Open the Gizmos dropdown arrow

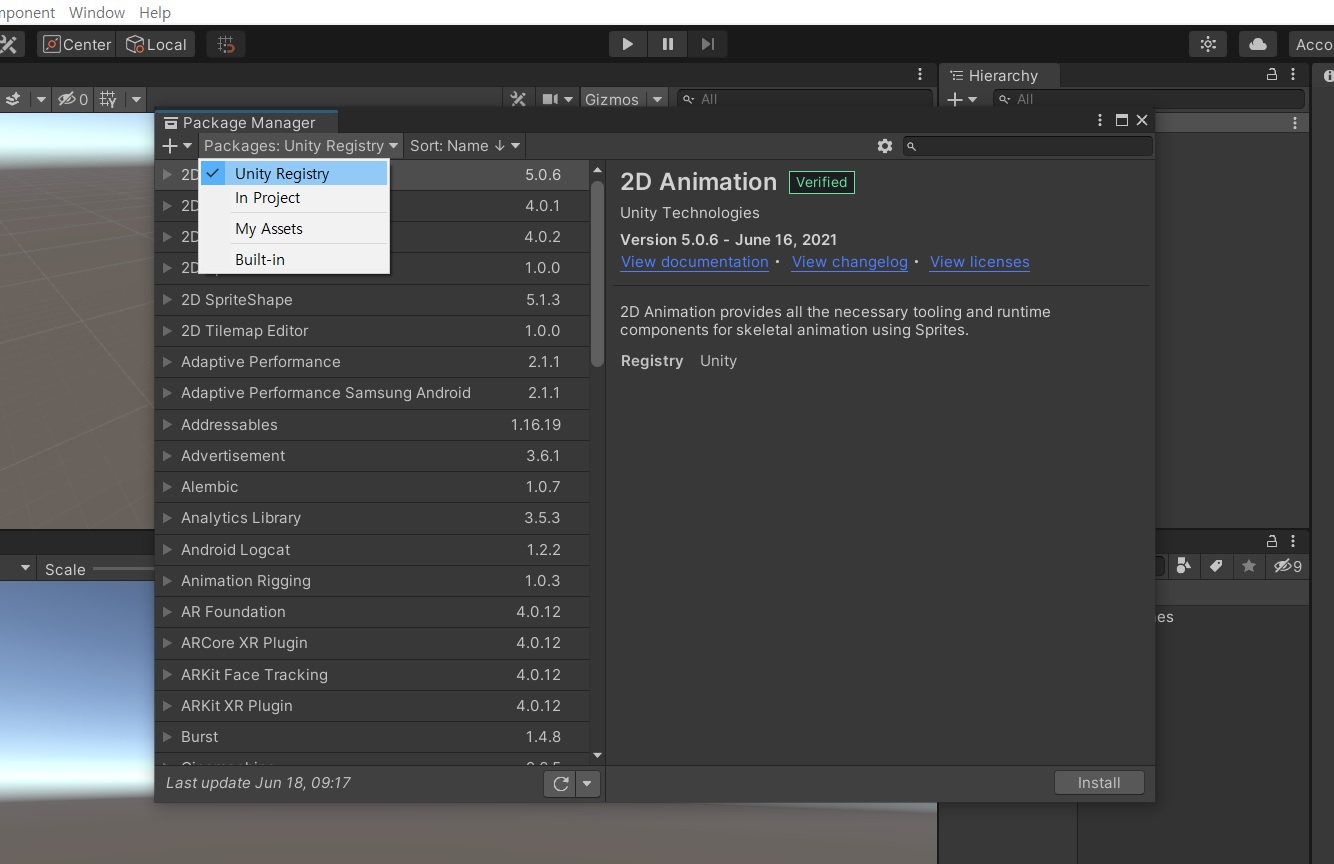point(657,99)
